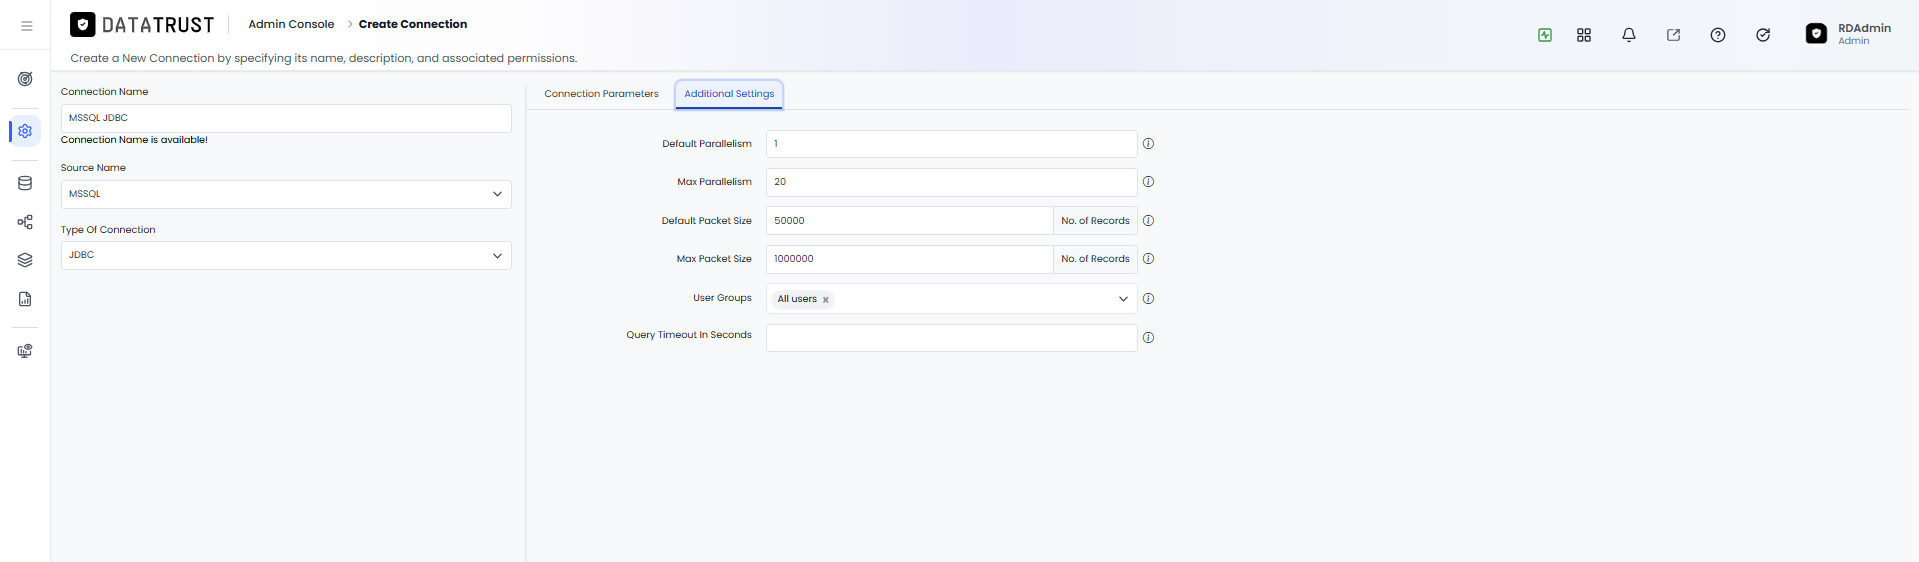Select the settings gear sidebar icon

(x=25, y=131)
